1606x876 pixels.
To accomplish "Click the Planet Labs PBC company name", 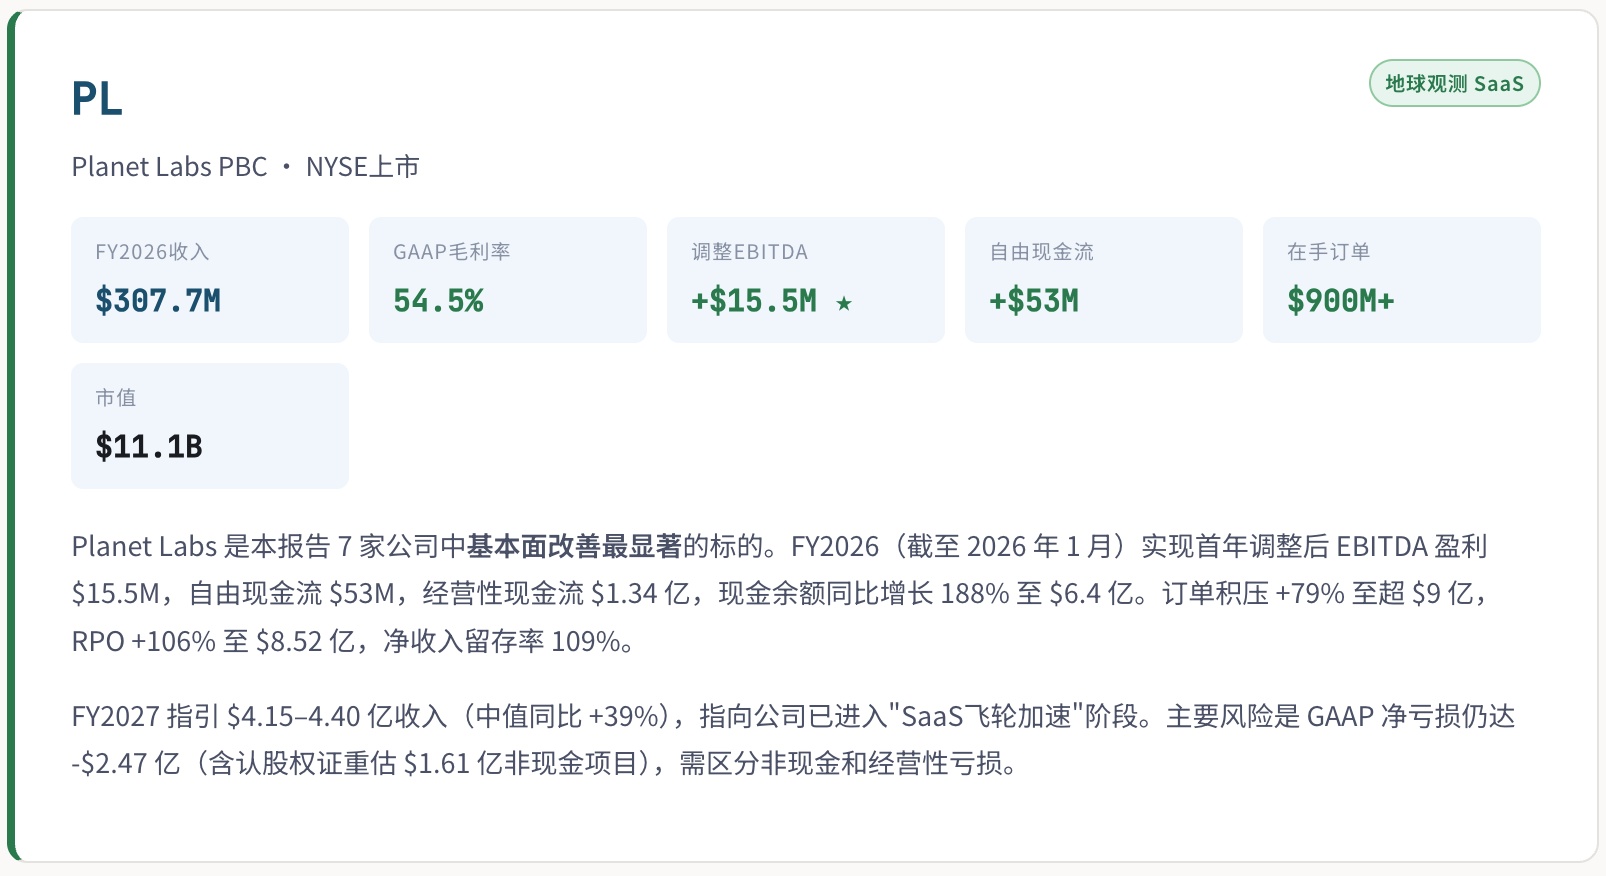I will (169, 167).
